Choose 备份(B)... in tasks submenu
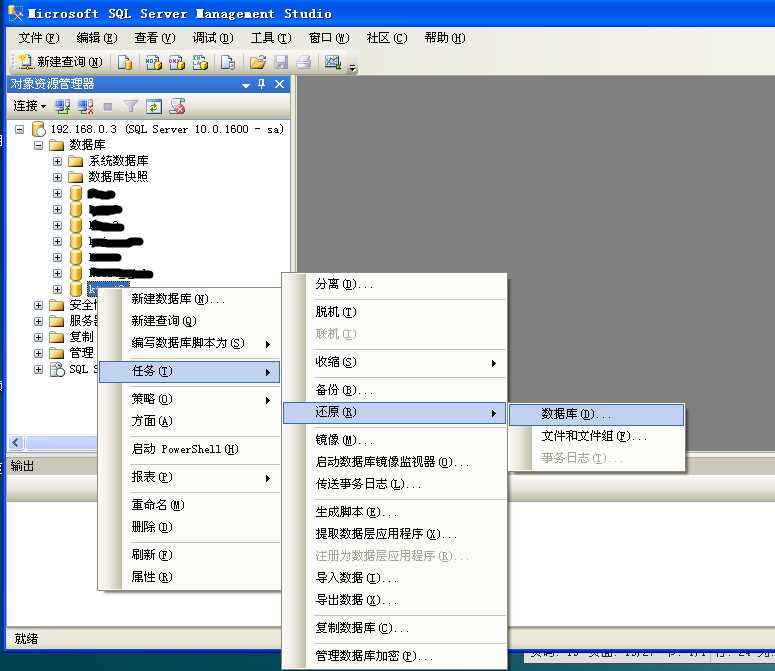 click(394, 390)
